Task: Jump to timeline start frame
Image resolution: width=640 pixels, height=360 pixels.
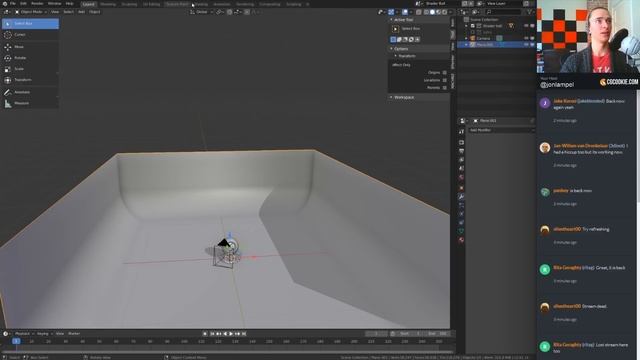Action: 212,334
